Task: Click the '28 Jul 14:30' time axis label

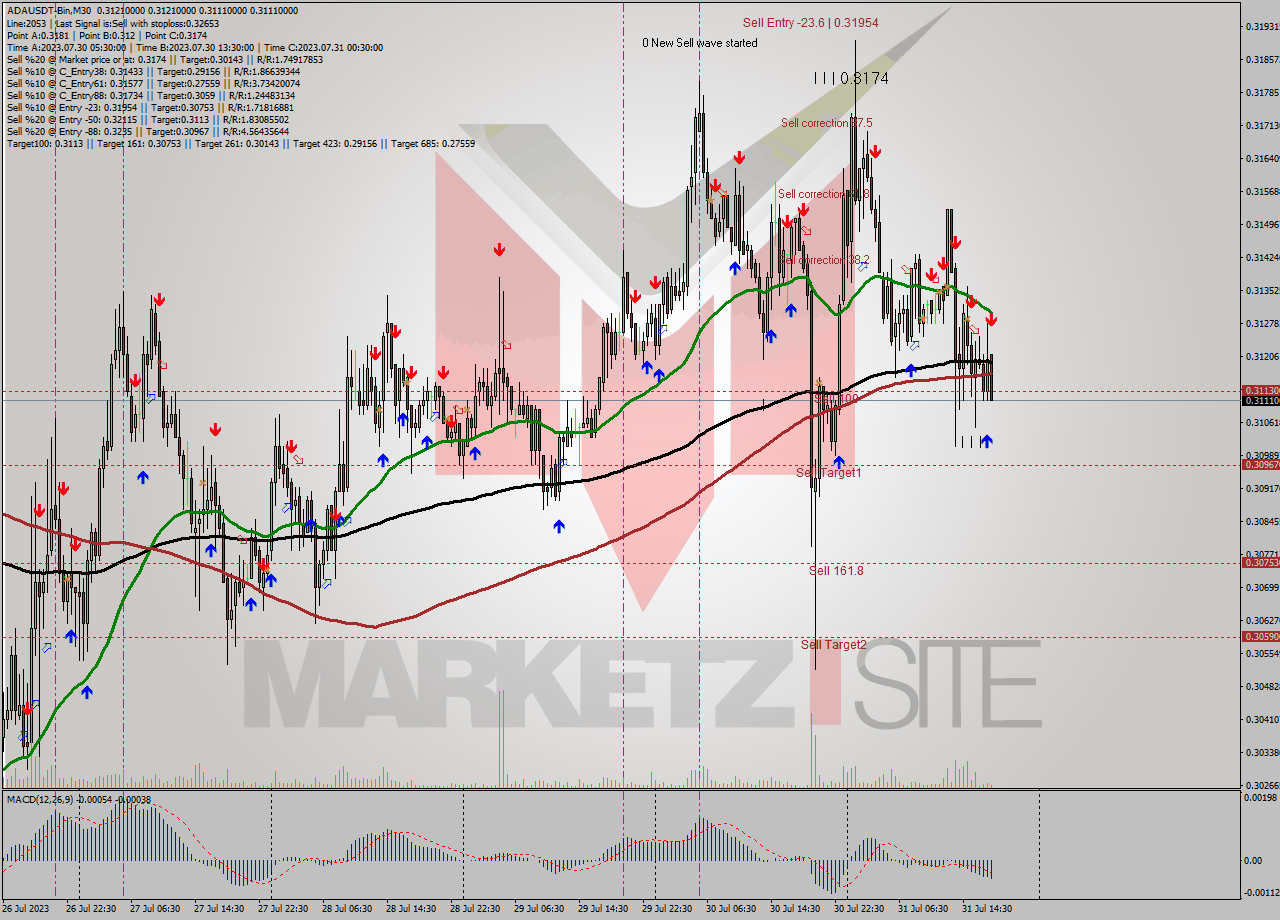Action: (x=411, y=909)
